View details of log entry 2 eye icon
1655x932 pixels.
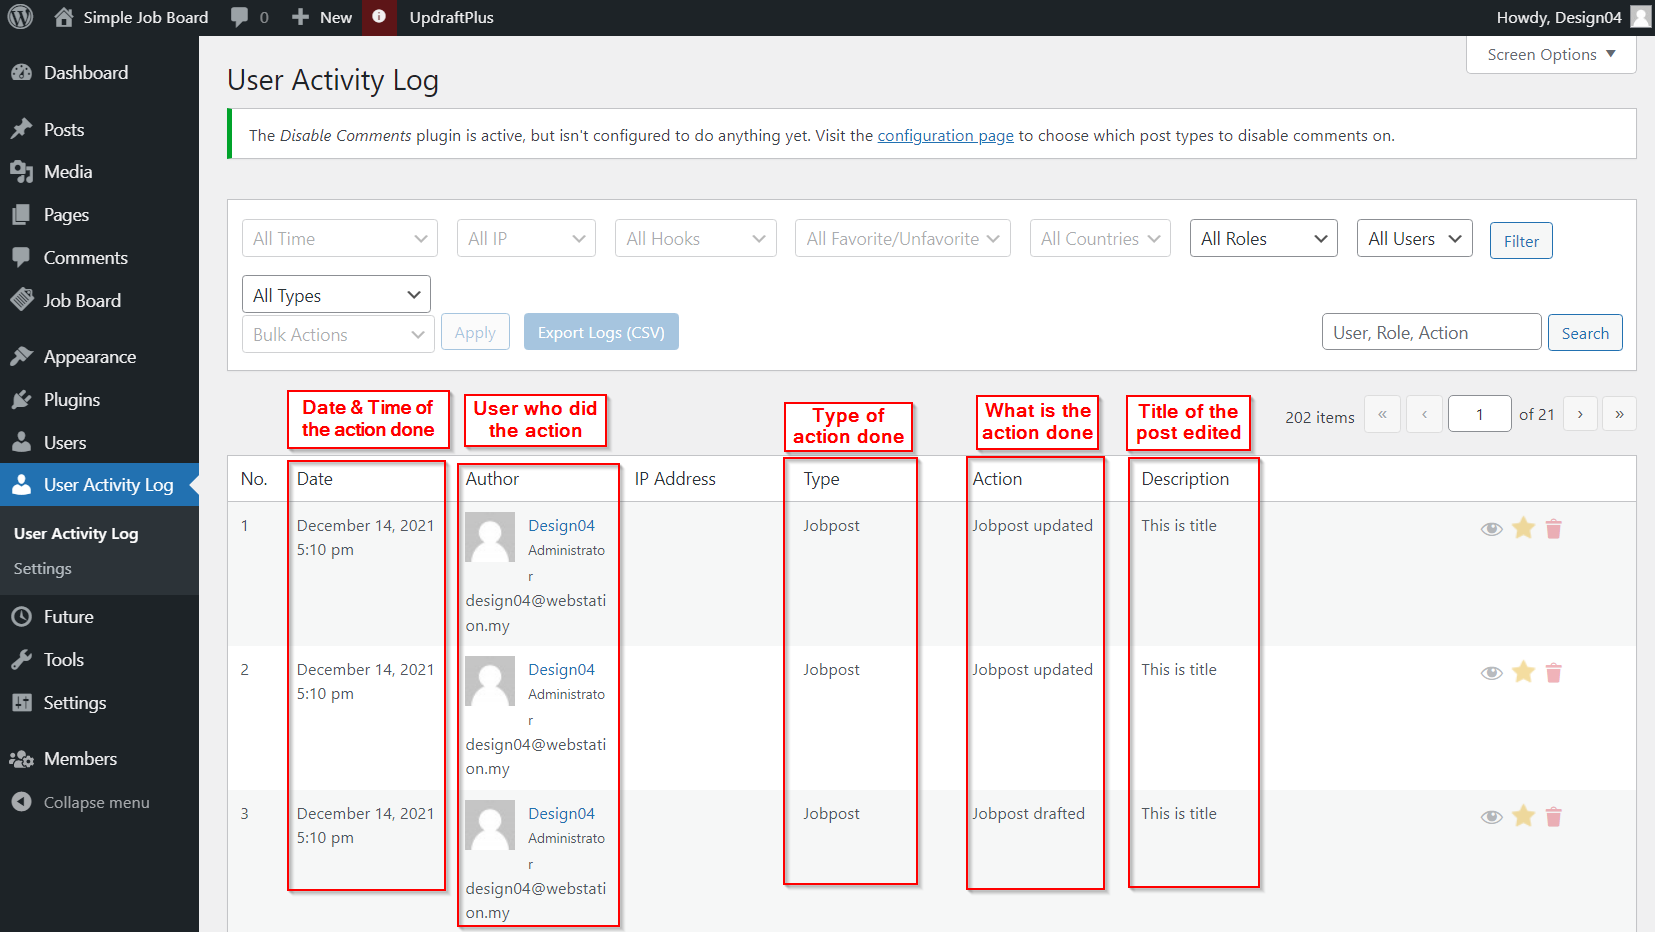tap(1491, 673)
